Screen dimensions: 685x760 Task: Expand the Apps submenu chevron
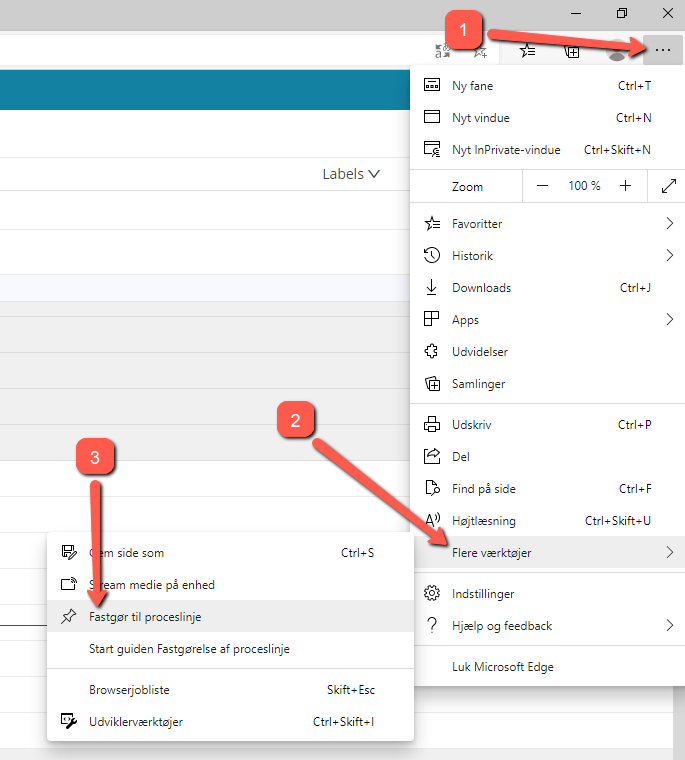669,319
